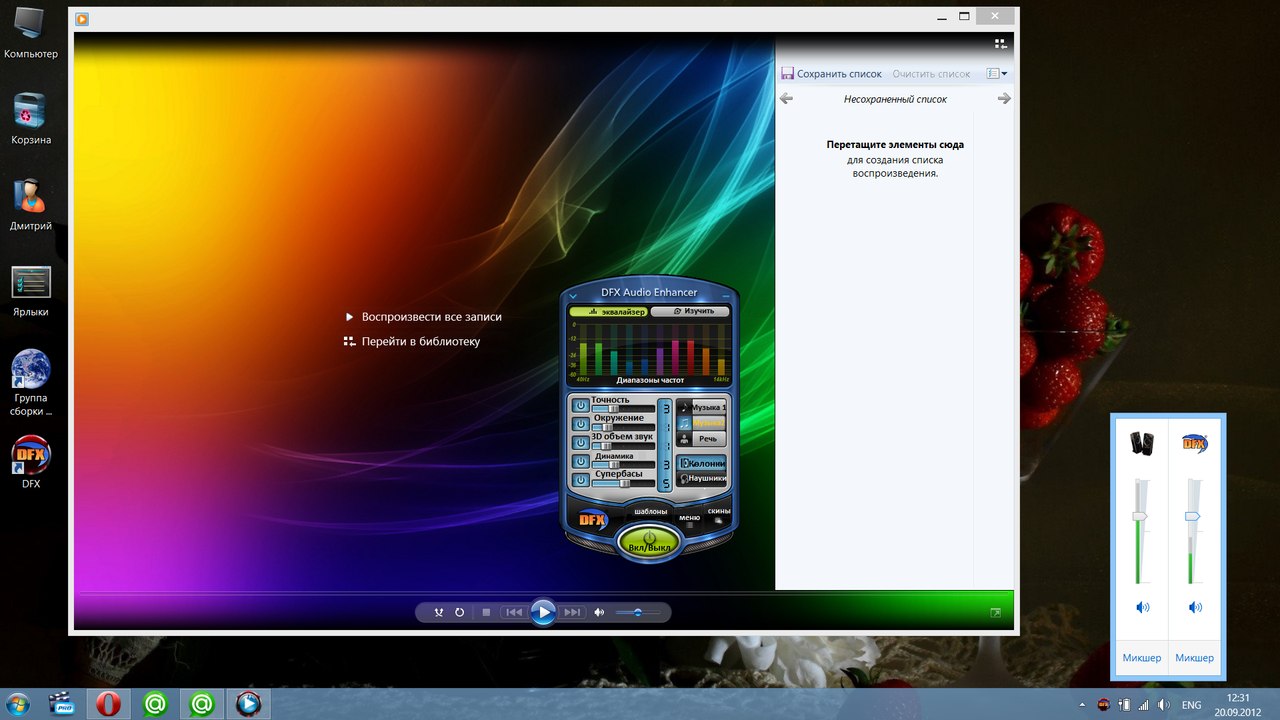Click the save list floppy icon
This screenshot has width=1280, height=720.
[x=787, y=73]
